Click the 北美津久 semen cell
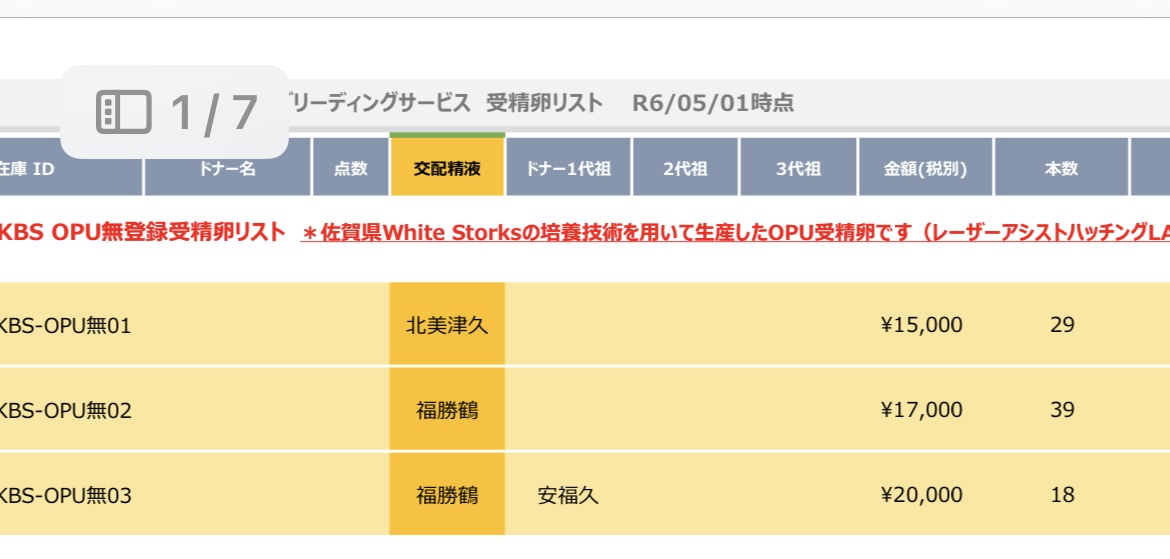The height and width of the screenshot is (559, 1170). pyautogui.click(x=448, y=325)
